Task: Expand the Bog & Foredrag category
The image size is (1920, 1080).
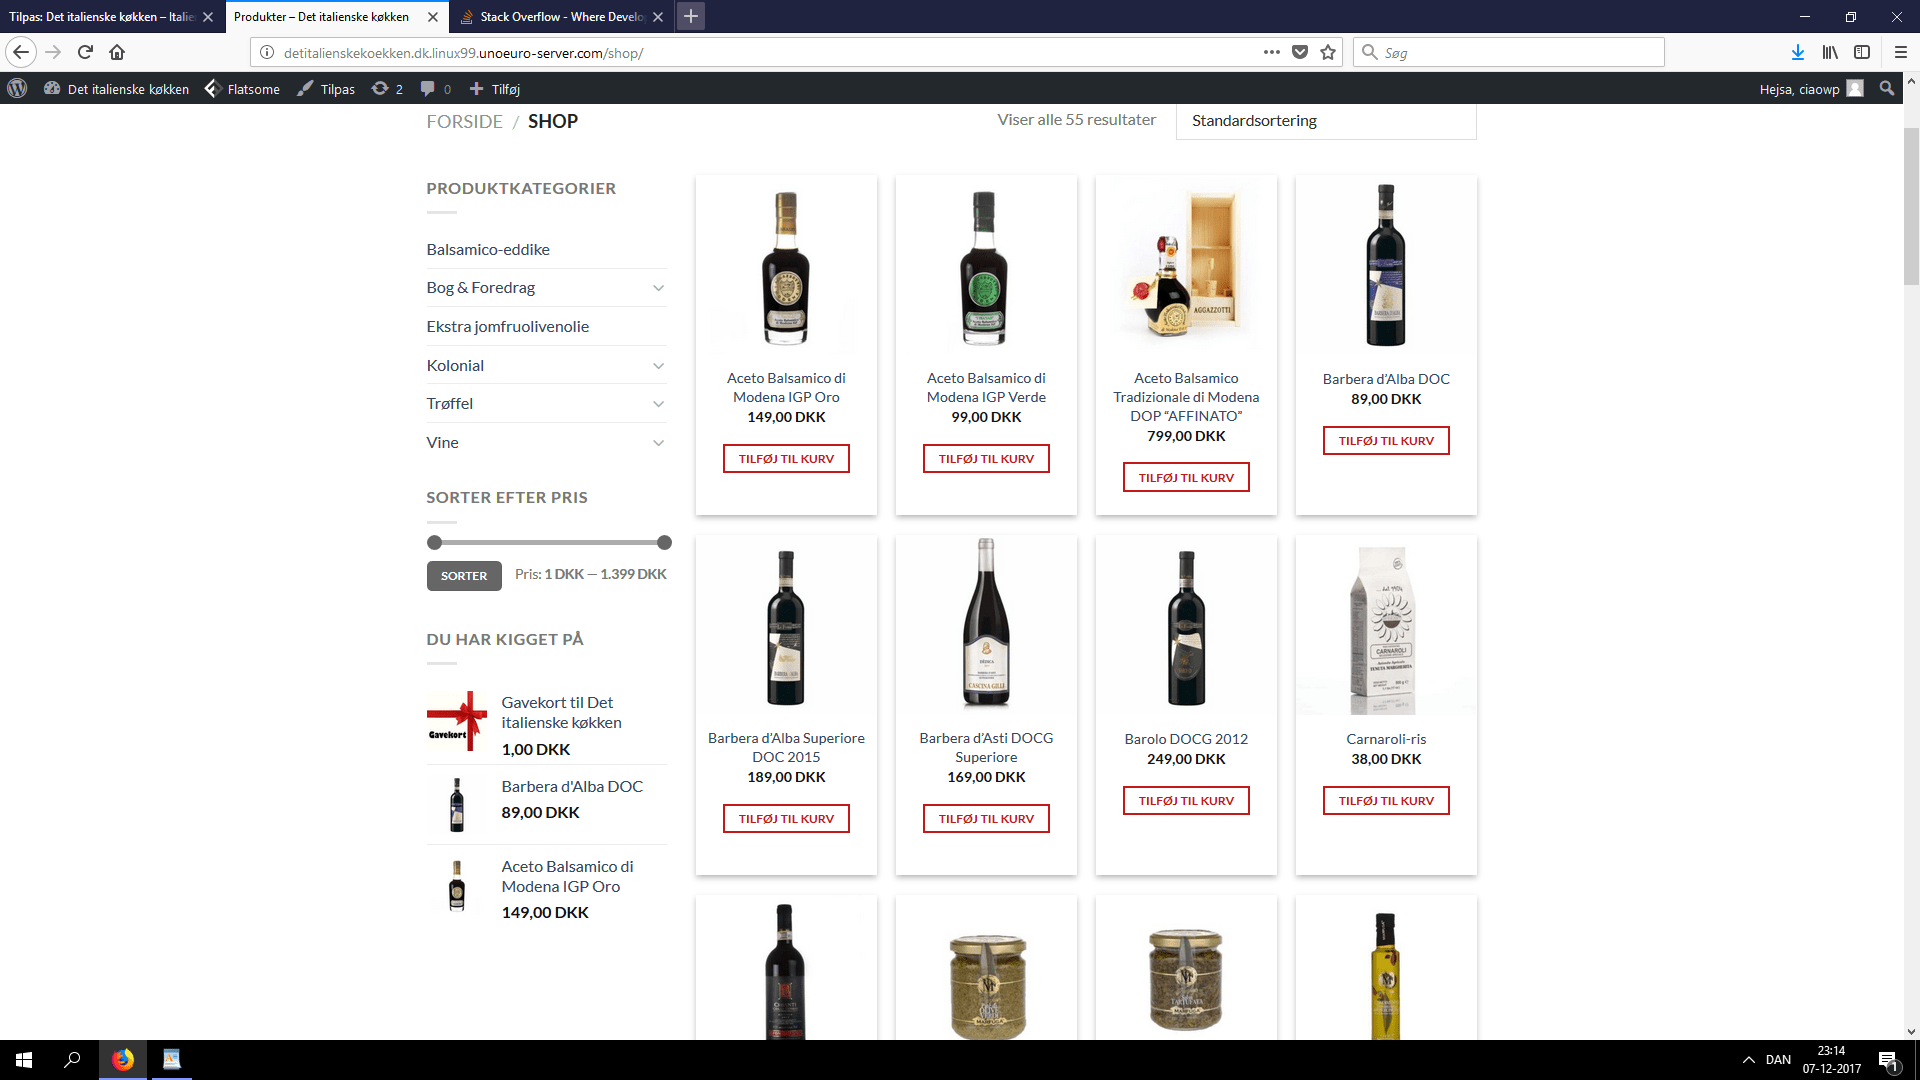Action: pos(658,288)
